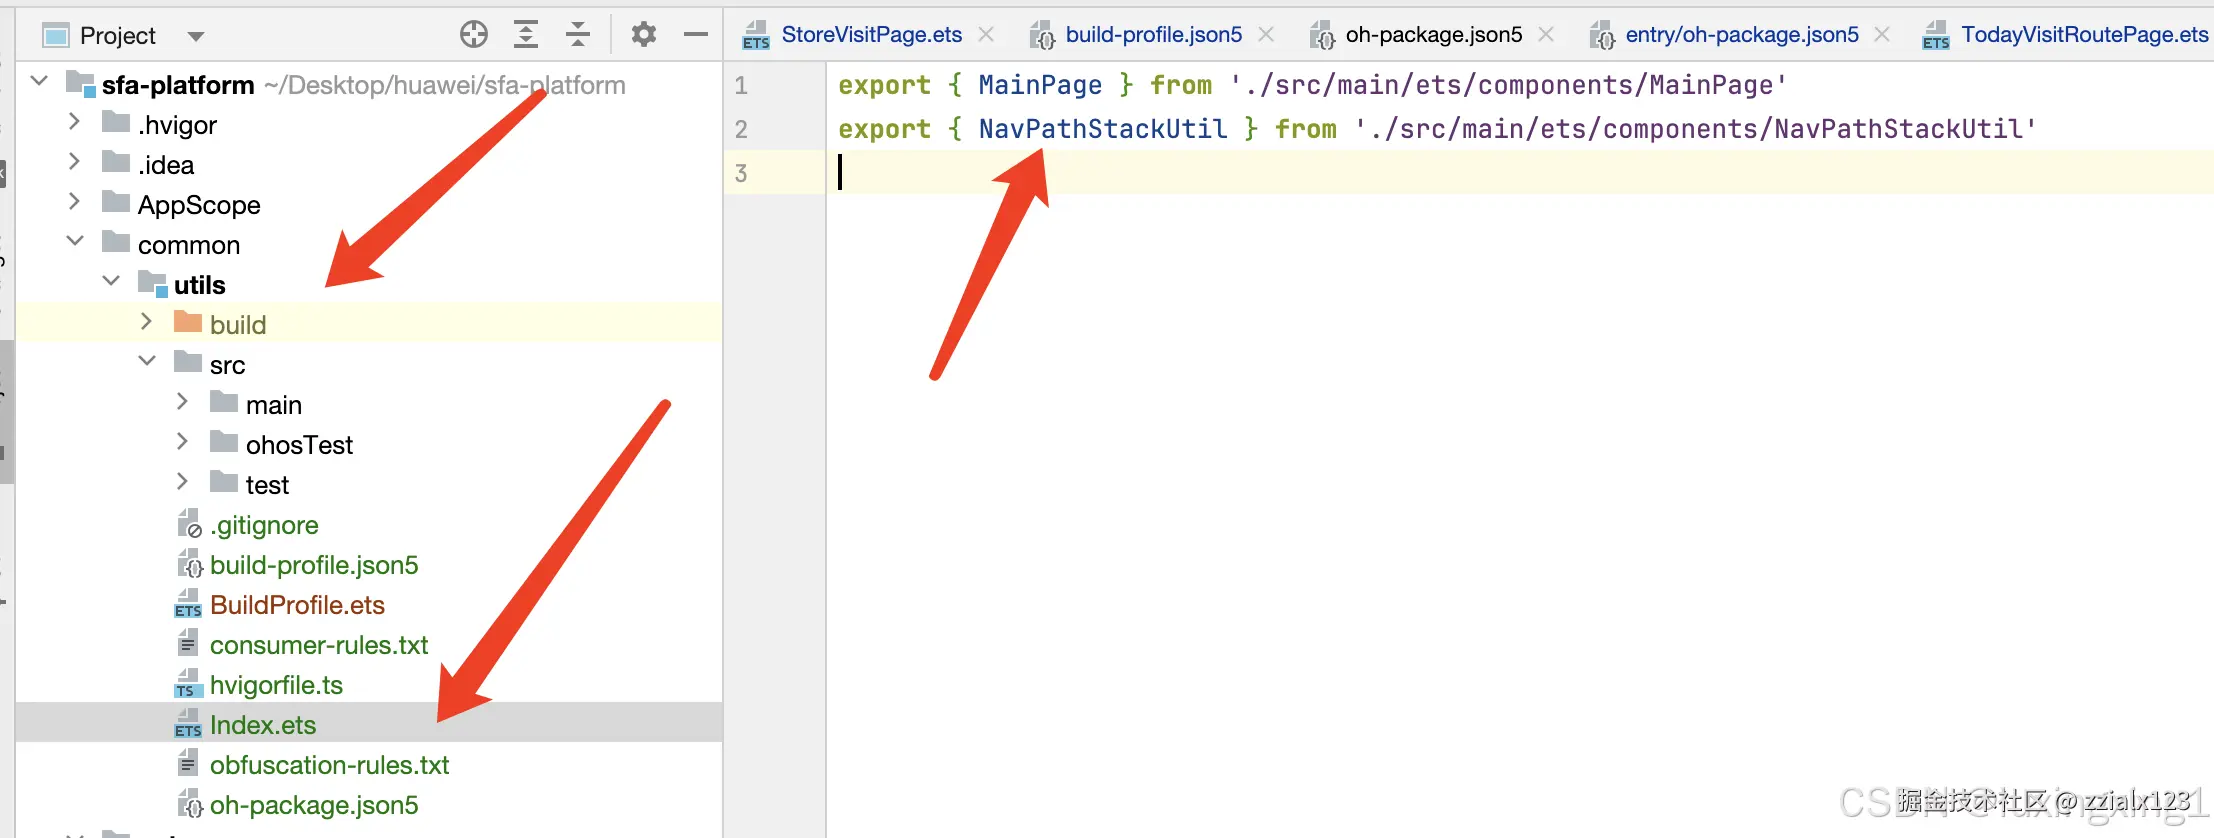Close the entry/oh-package.json5 tab
The width and height of the screenshot is (2214, 838).
pos(1882,35)
